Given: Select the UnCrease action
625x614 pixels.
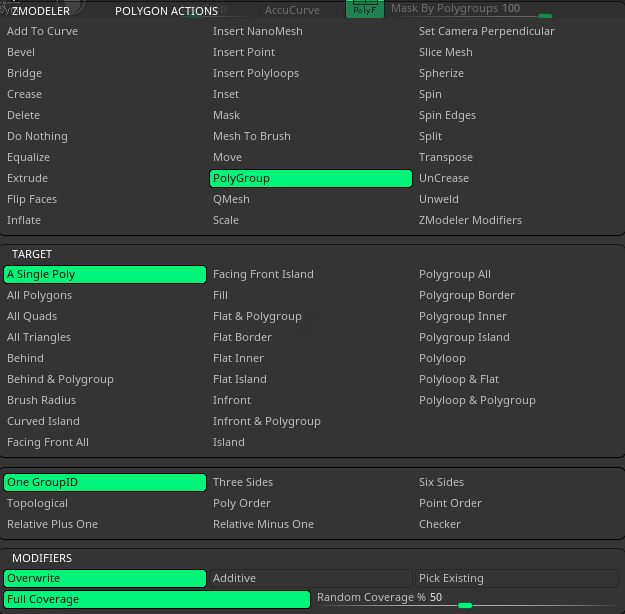Looking at the screenshot, I should [444, 178].
